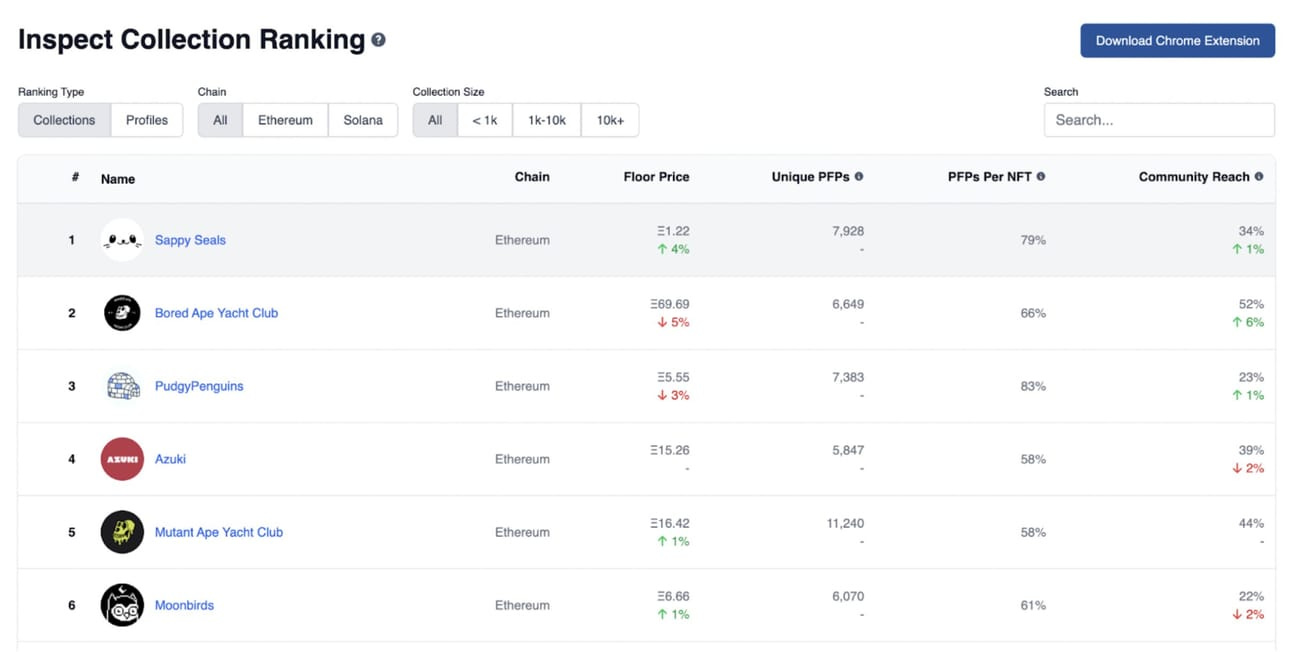This screenshot has width=1292, height=652.
Task: Open the PudgyPenguins link
Action: tap(199, 386)
